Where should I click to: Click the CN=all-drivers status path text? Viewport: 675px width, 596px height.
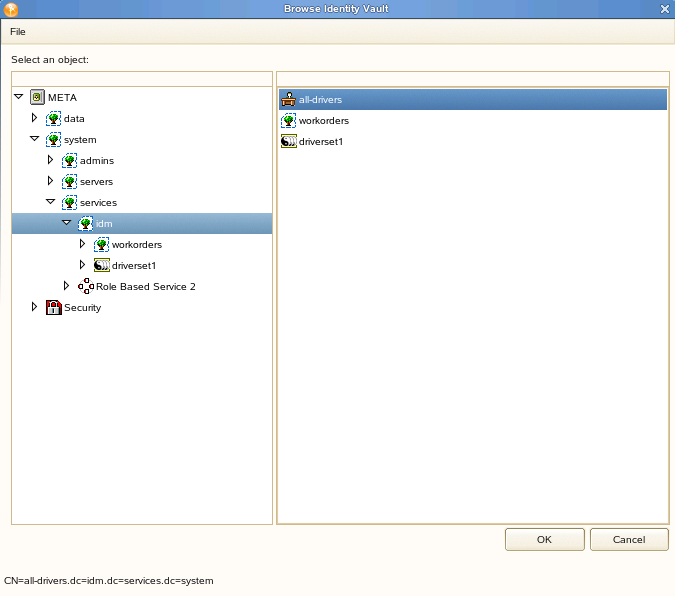point(108,580)
